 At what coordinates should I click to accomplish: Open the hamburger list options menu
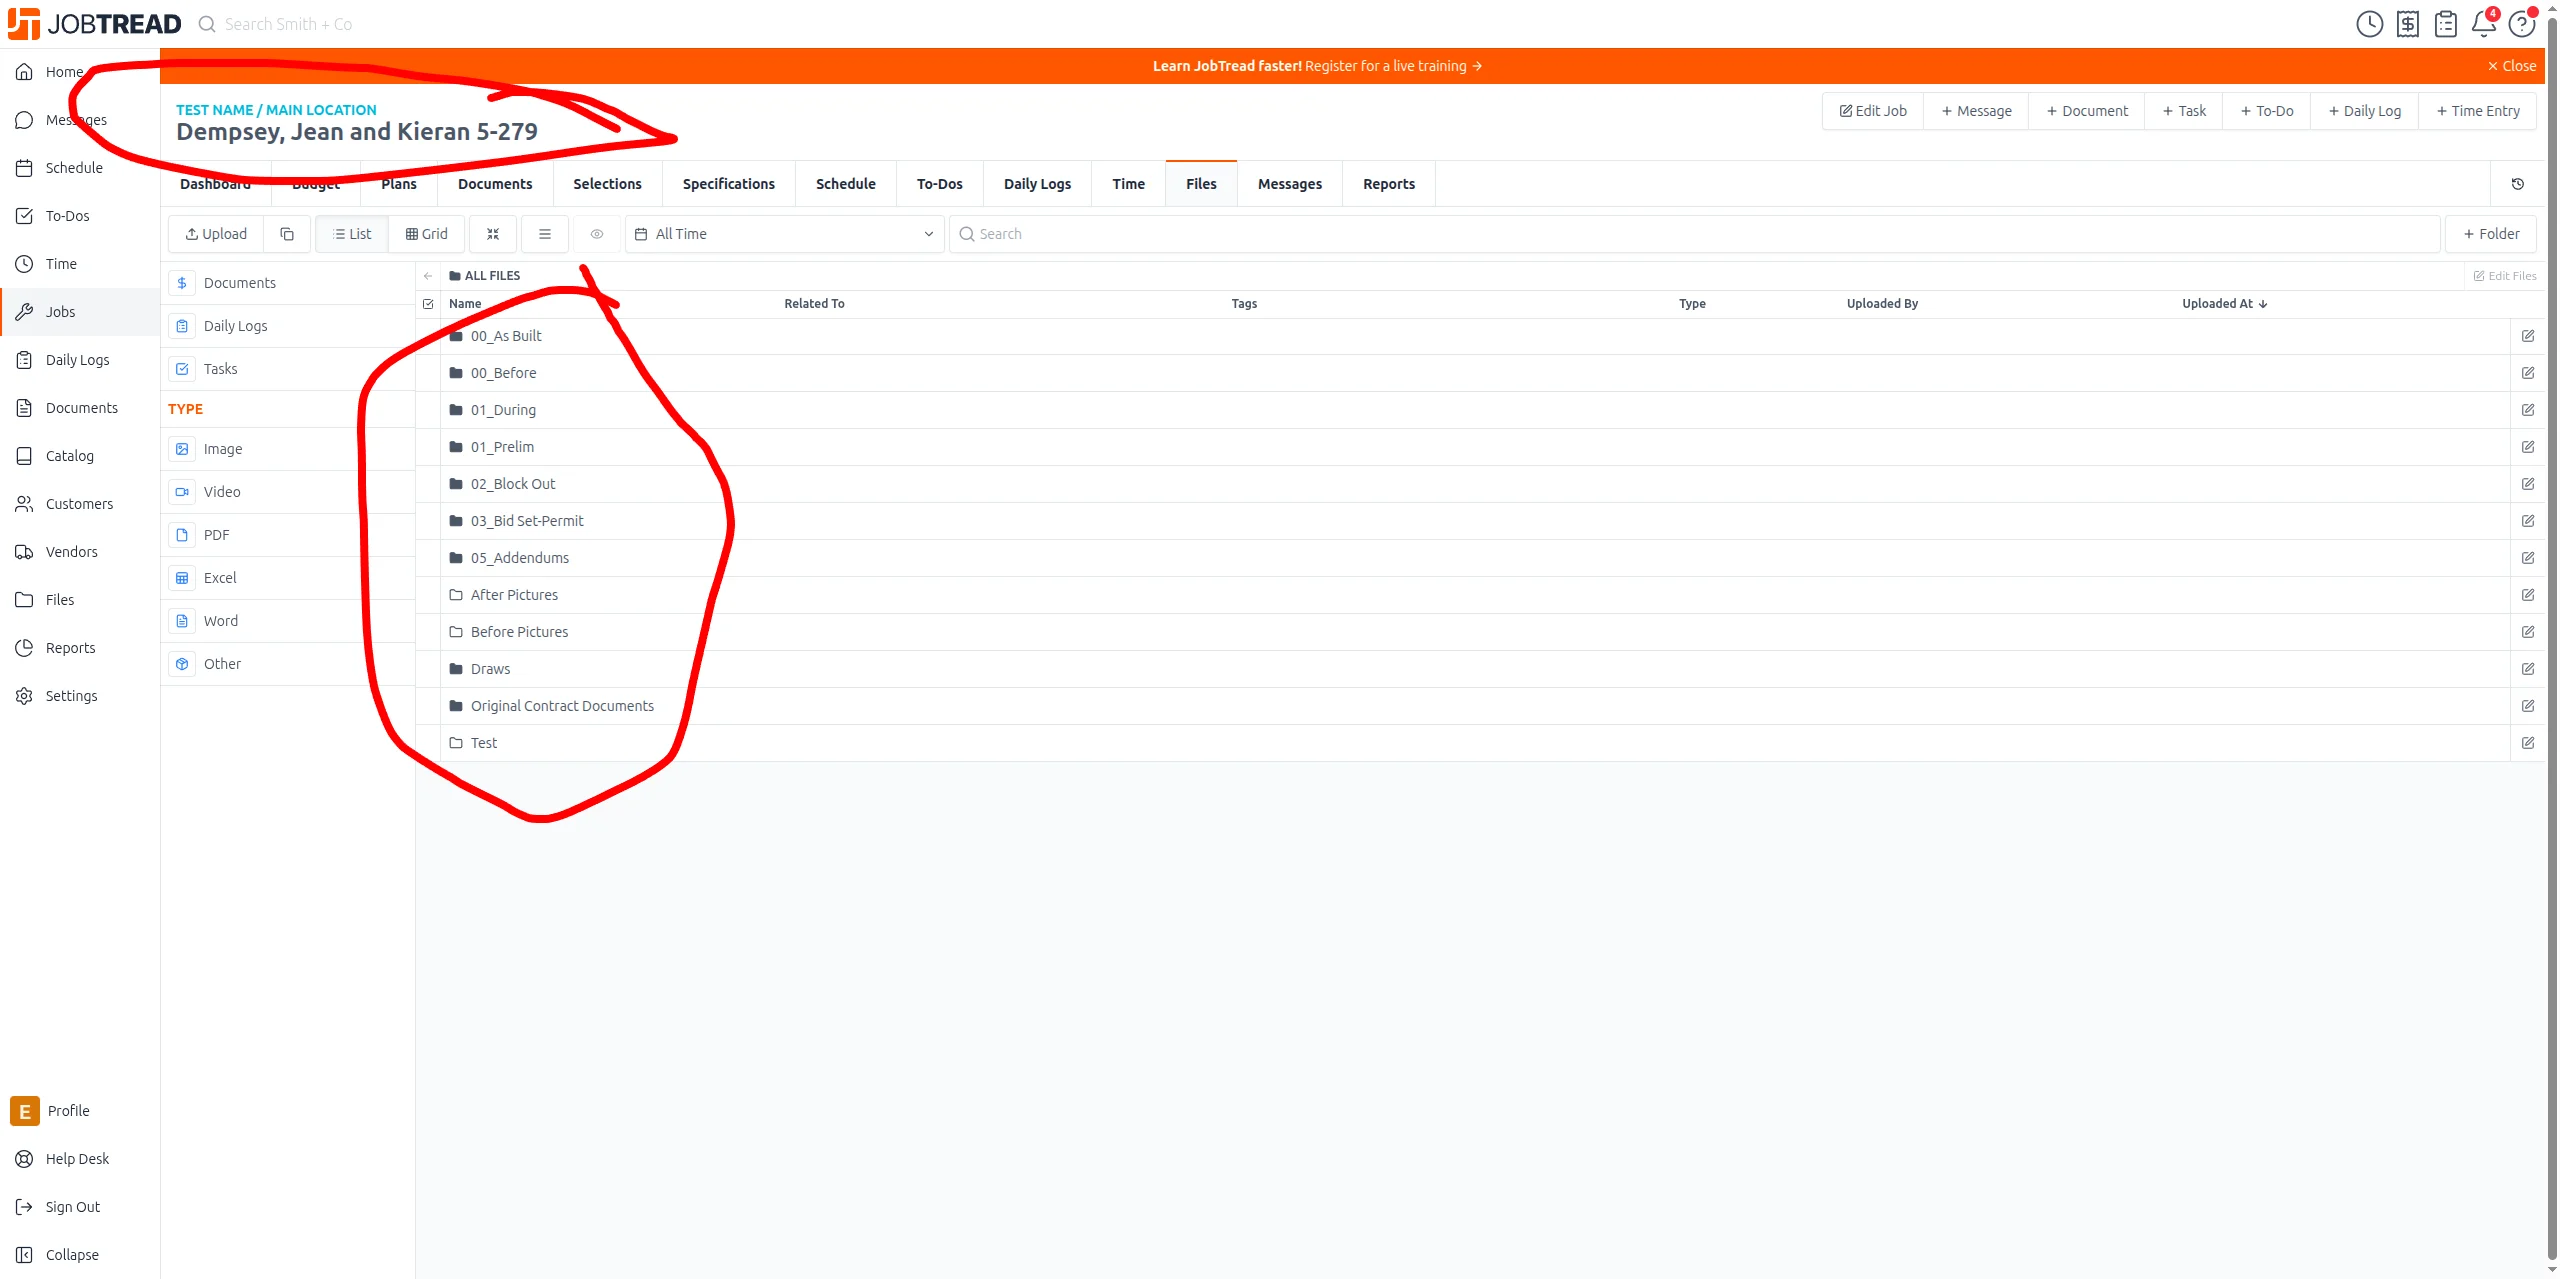pyautogui.click(x=545, y=234)
